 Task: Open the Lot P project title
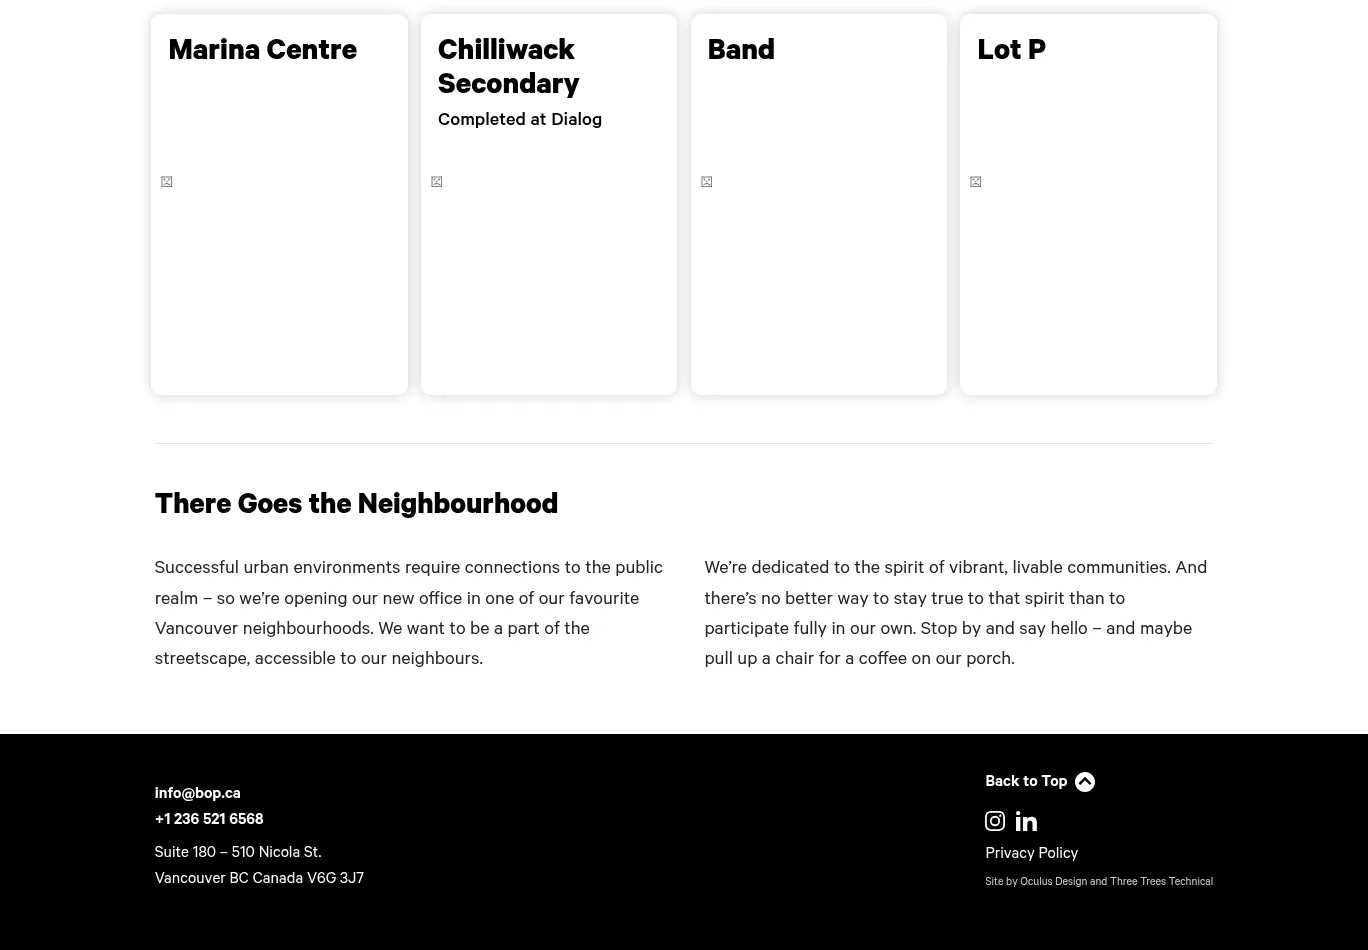coord(1011,49)
